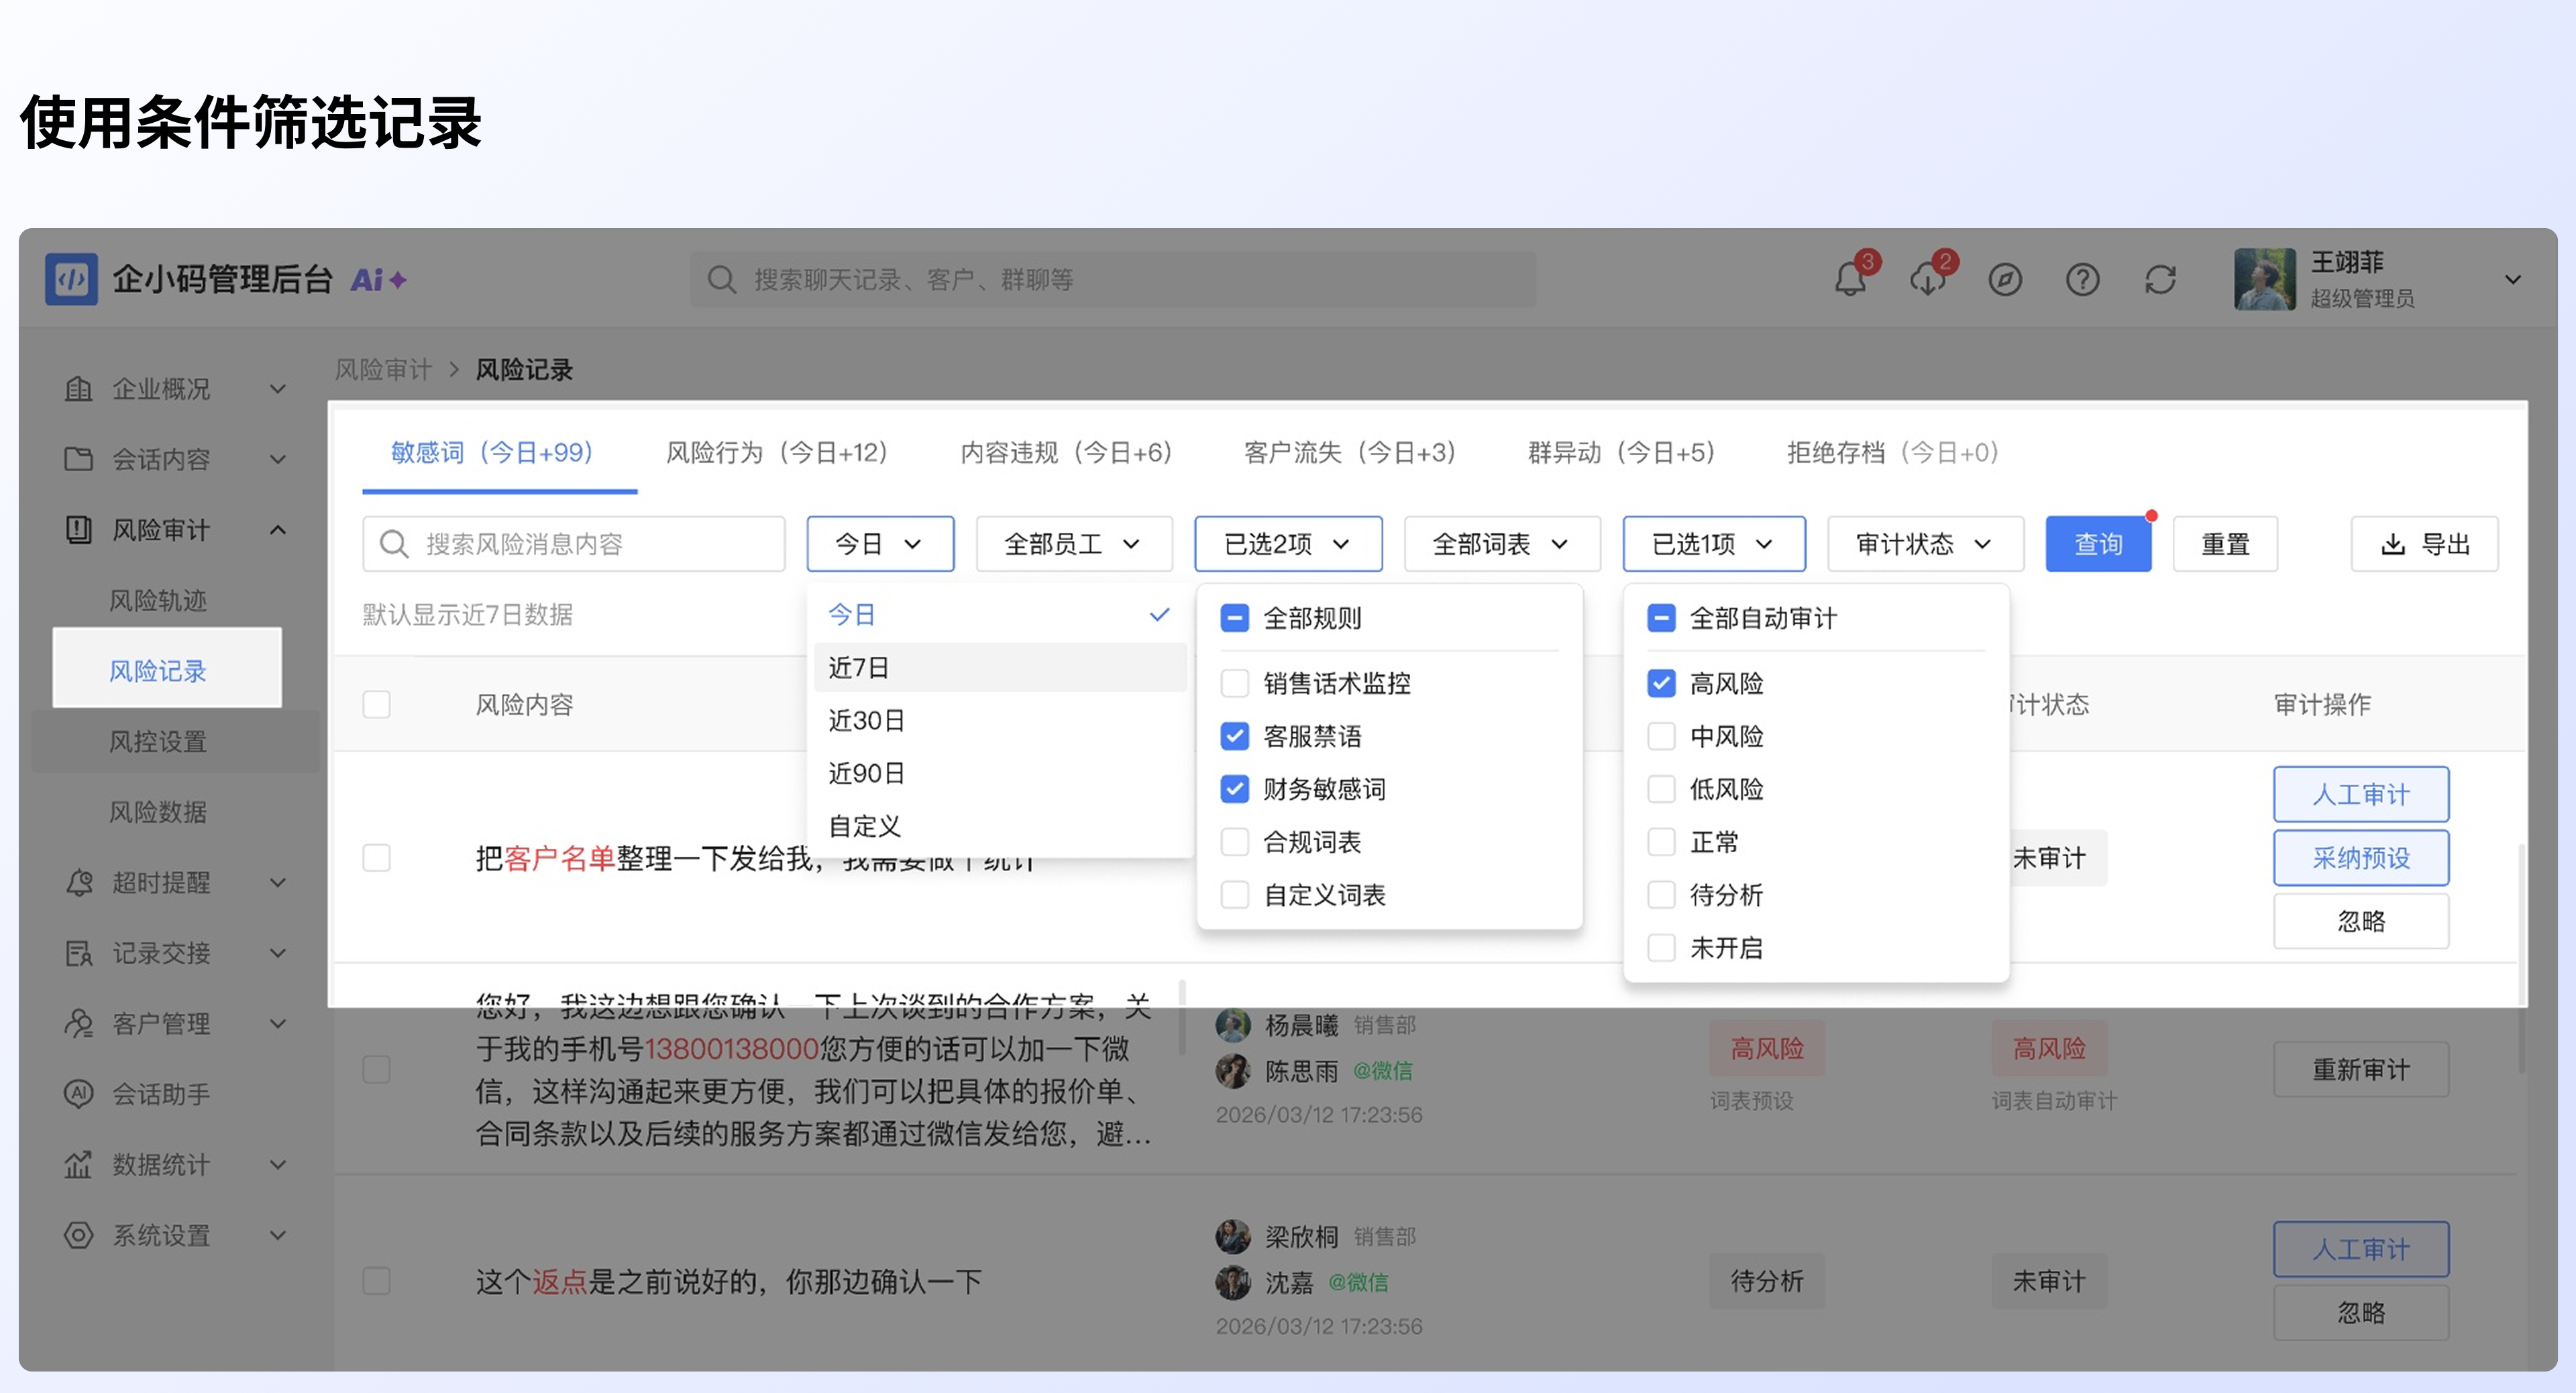The width and height of the screenshot is (2576, 1393).
Task: Open the 今日 date dropdown
Action: [880, 544]
